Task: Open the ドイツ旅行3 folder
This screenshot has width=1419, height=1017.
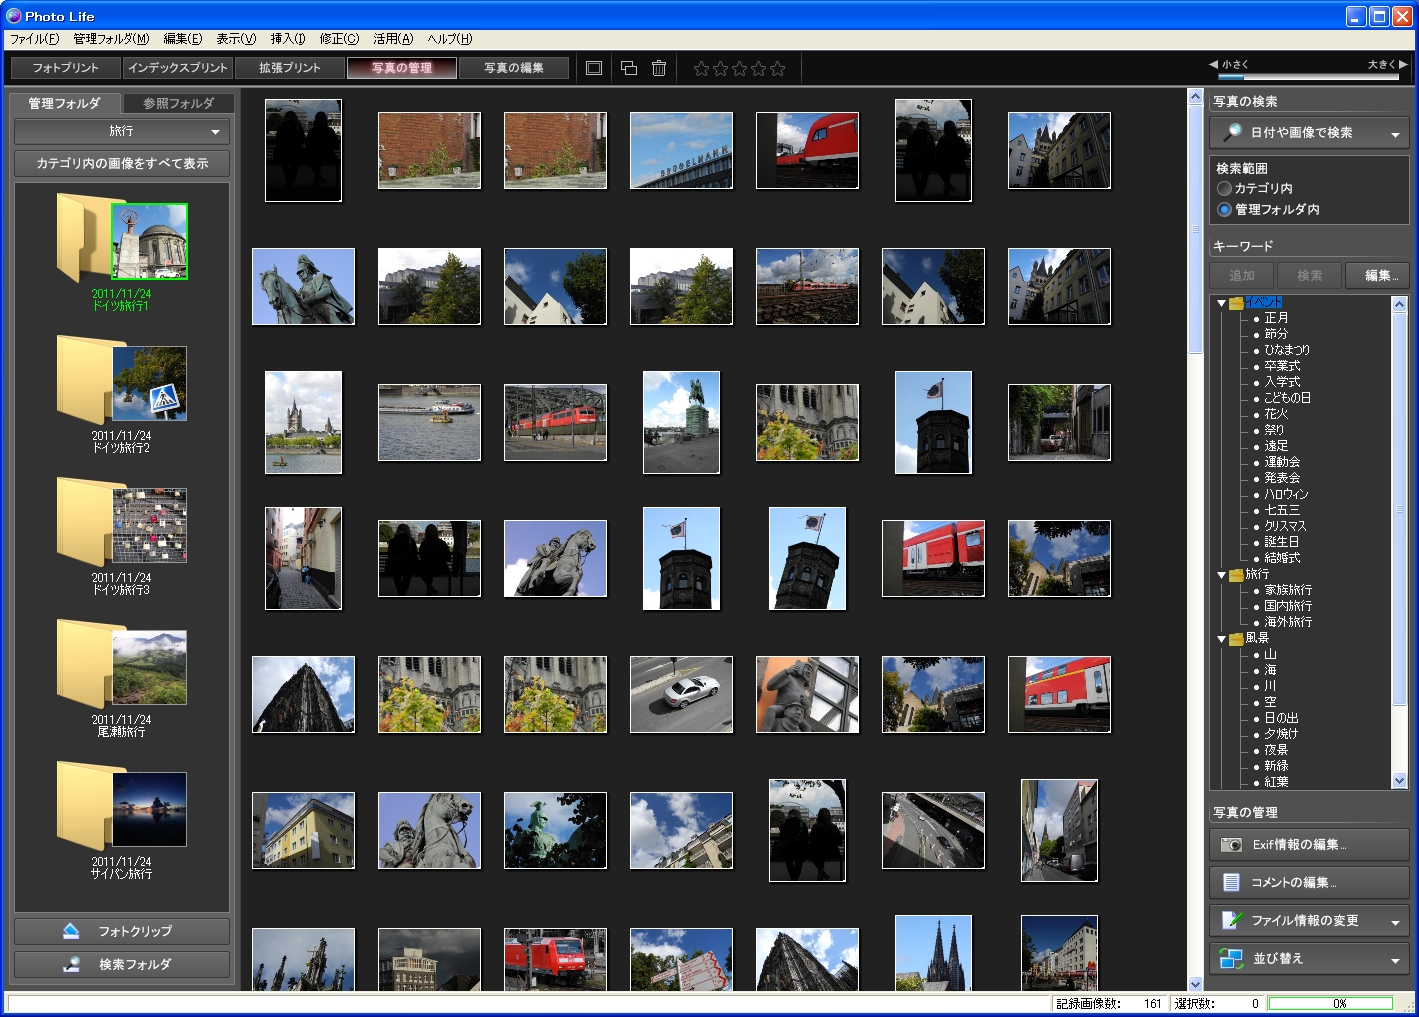Action: click(x=122, y=538)
